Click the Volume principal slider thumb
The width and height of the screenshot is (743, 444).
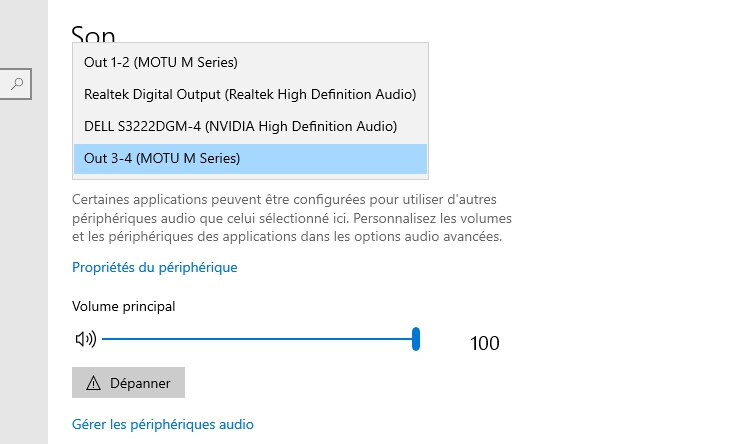pos(416,339)
